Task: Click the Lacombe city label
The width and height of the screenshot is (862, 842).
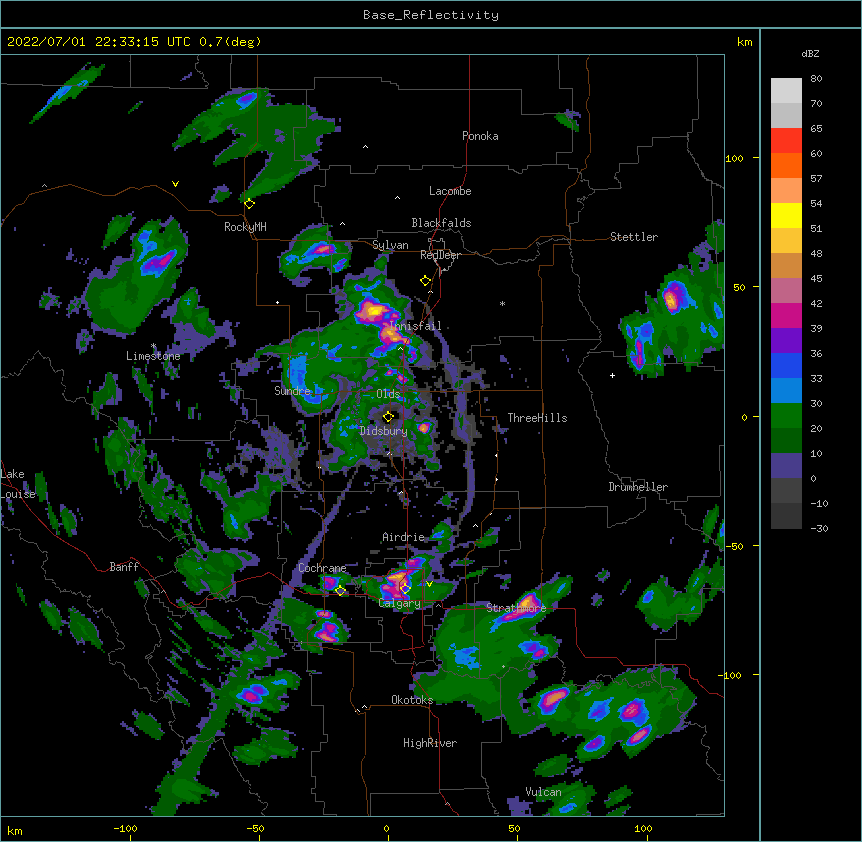Action: coord(450,191)
